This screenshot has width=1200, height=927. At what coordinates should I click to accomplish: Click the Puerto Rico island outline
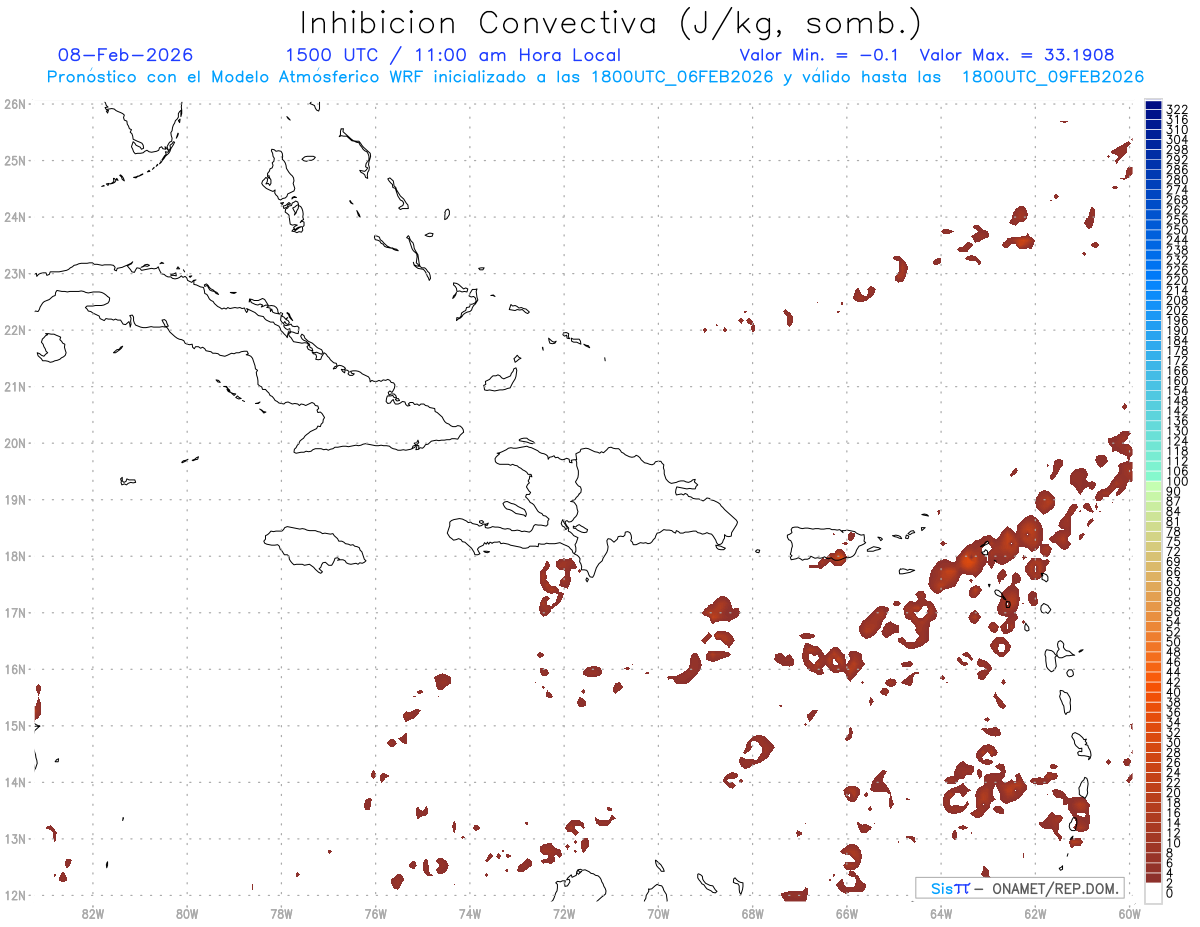(x=826, y=543)
